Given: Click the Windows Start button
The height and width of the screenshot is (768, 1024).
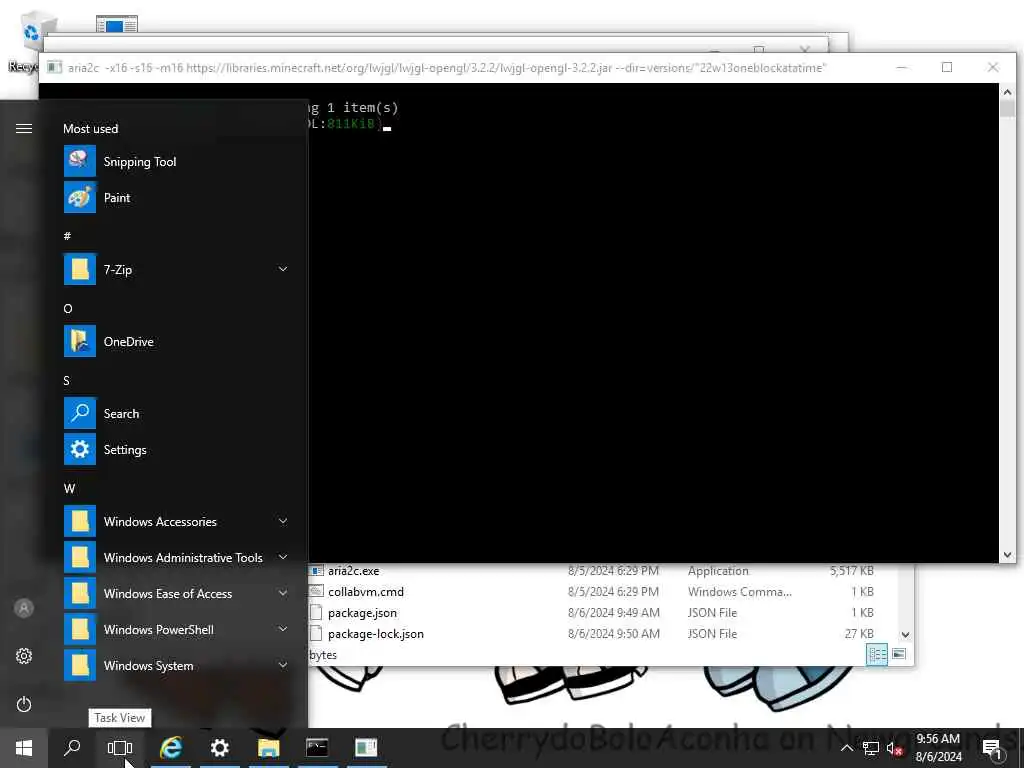Looking at the screenshot, I should tap(24, 748).
